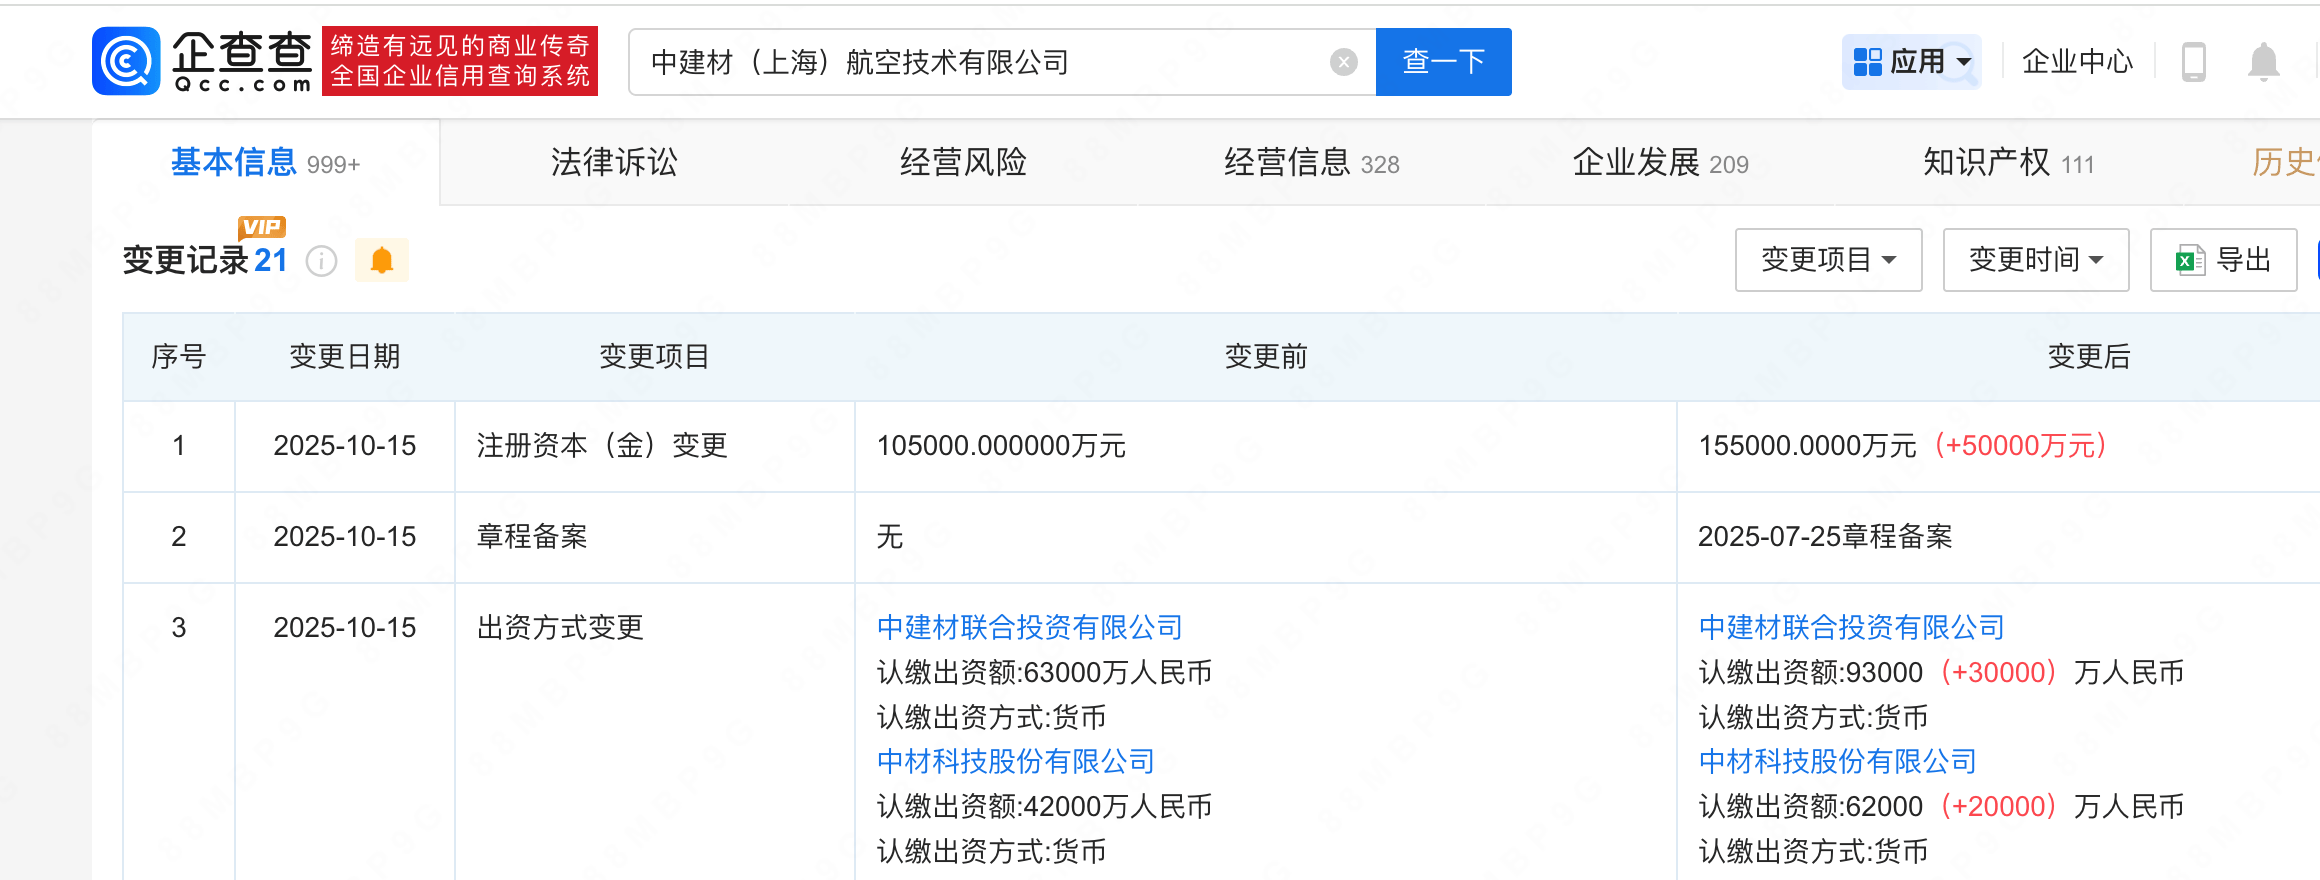2320x880 pixels.
Task: Switch to the 经营信息 tab
Action: click(1312, 162)
